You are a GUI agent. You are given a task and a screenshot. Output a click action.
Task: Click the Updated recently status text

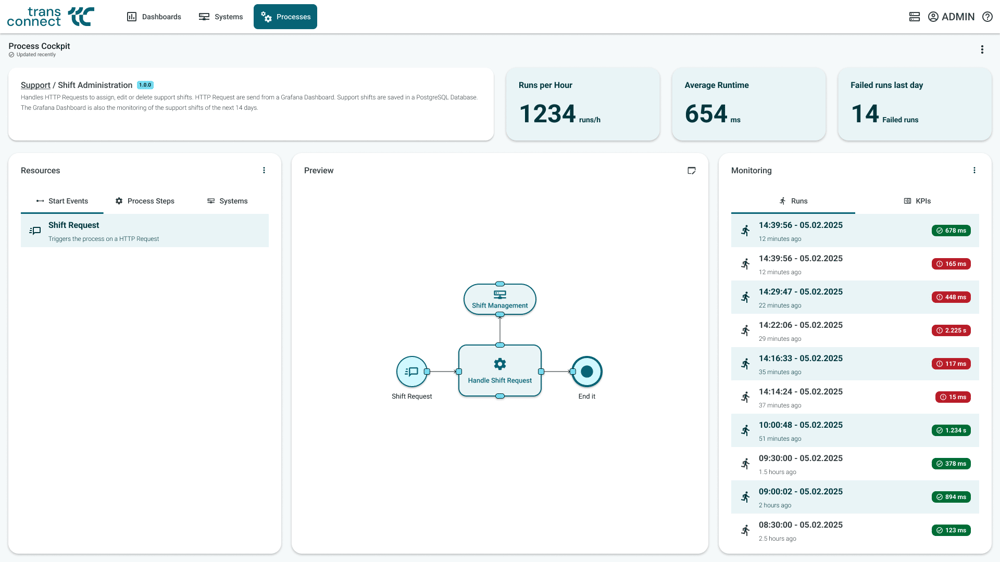pos(36,55)
